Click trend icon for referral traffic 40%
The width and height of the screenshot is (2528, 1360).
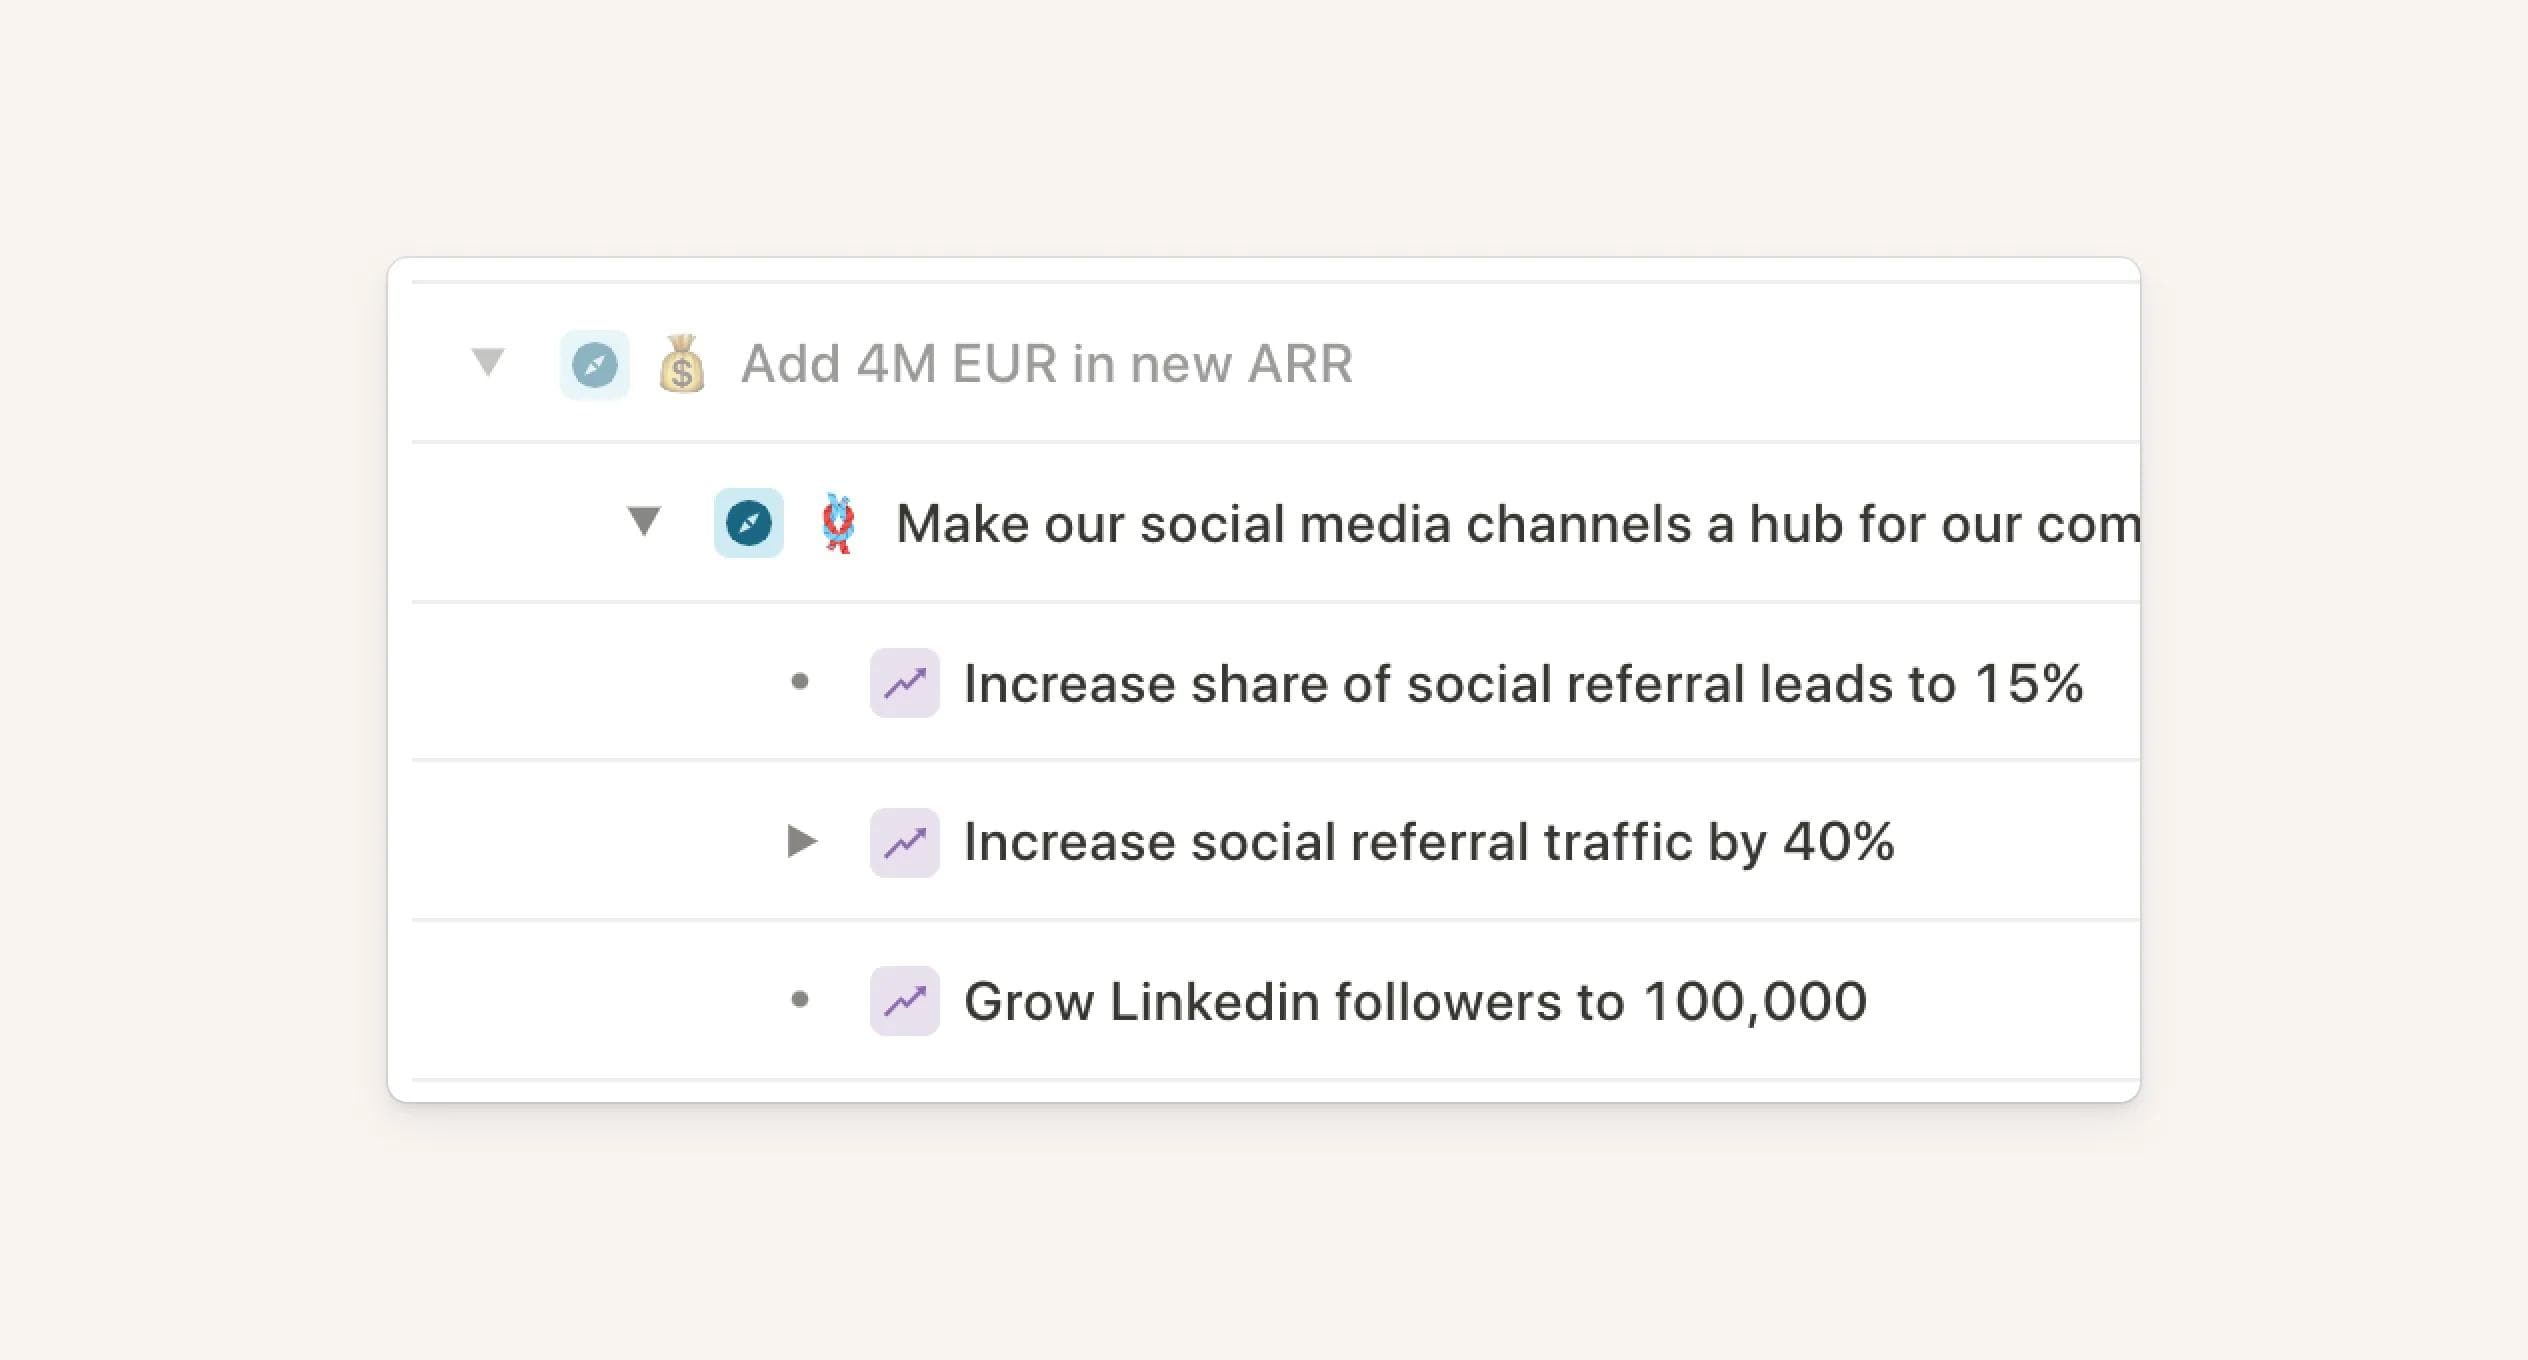tap(904, 843)
